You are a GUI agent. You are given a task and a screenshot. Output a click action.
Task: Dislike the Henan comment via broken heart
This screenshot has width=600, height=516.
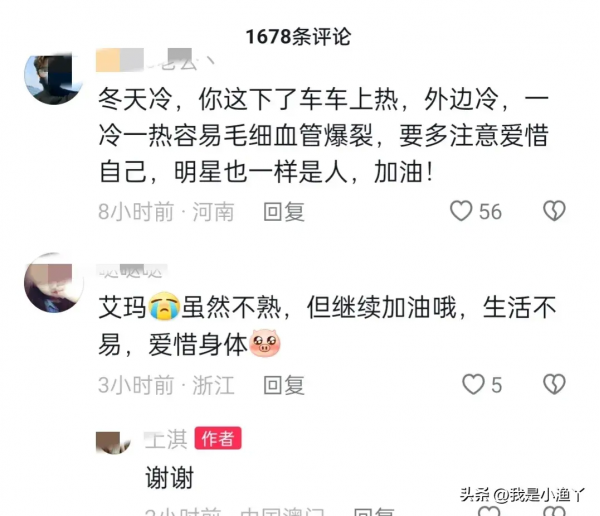(x=554, y=211)
